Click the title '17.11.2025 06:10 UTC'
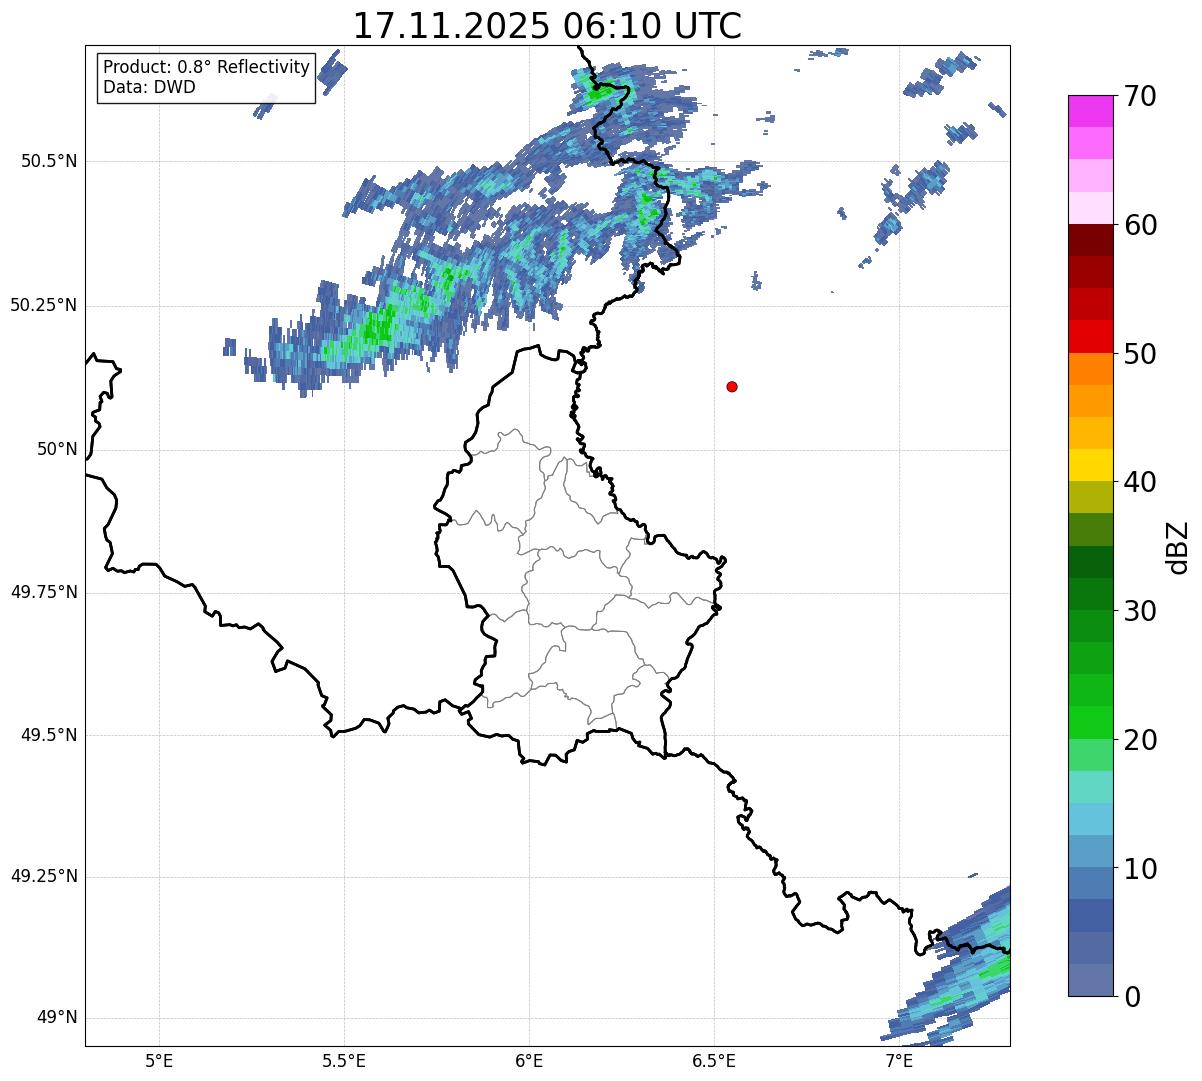1202x1081 pixels. (x=547, y=25)
